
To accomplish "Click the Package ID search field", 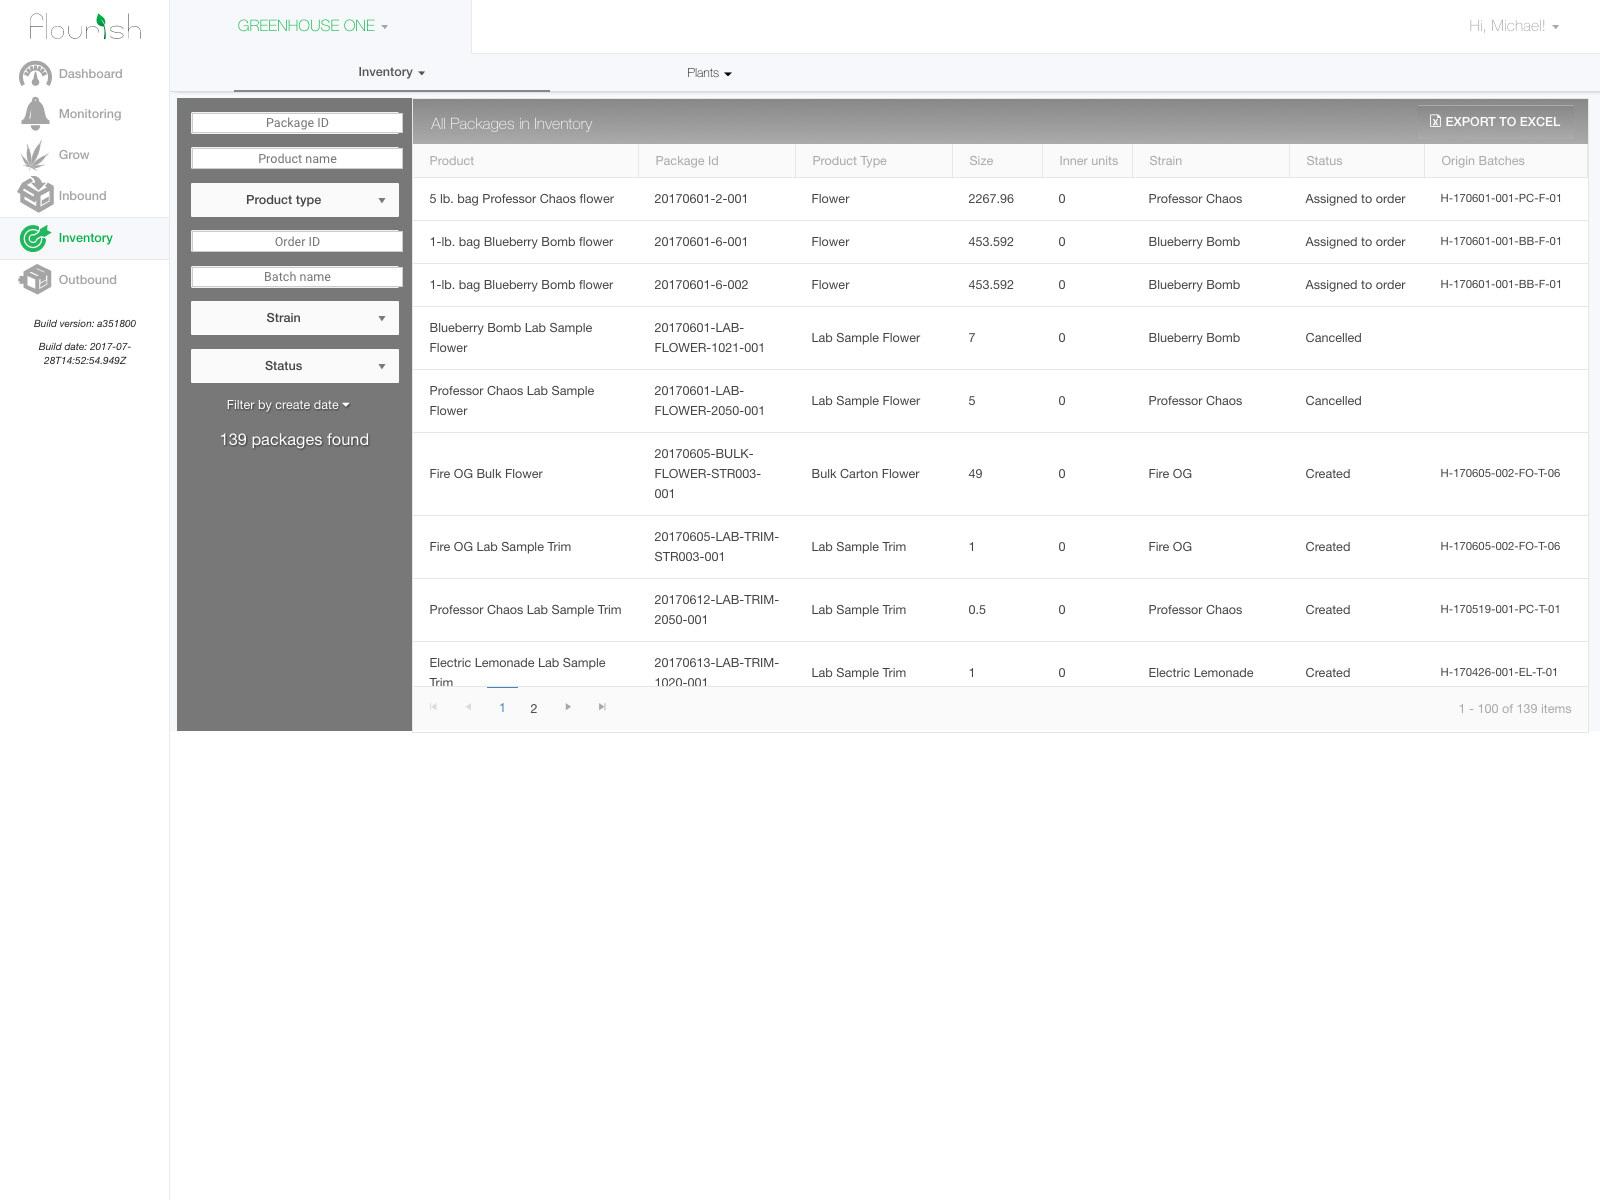I will [x=295, y=122].
